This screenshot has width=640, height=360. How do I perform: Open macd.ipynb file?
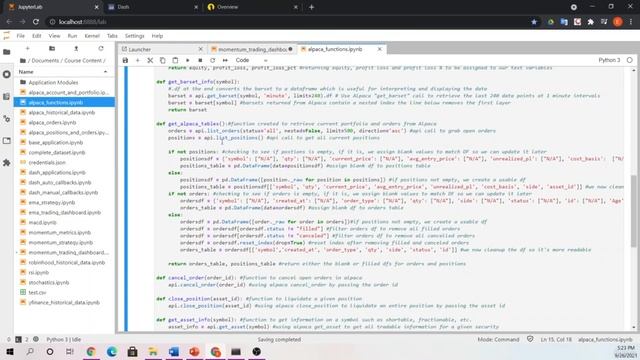[x=63, y=222]
